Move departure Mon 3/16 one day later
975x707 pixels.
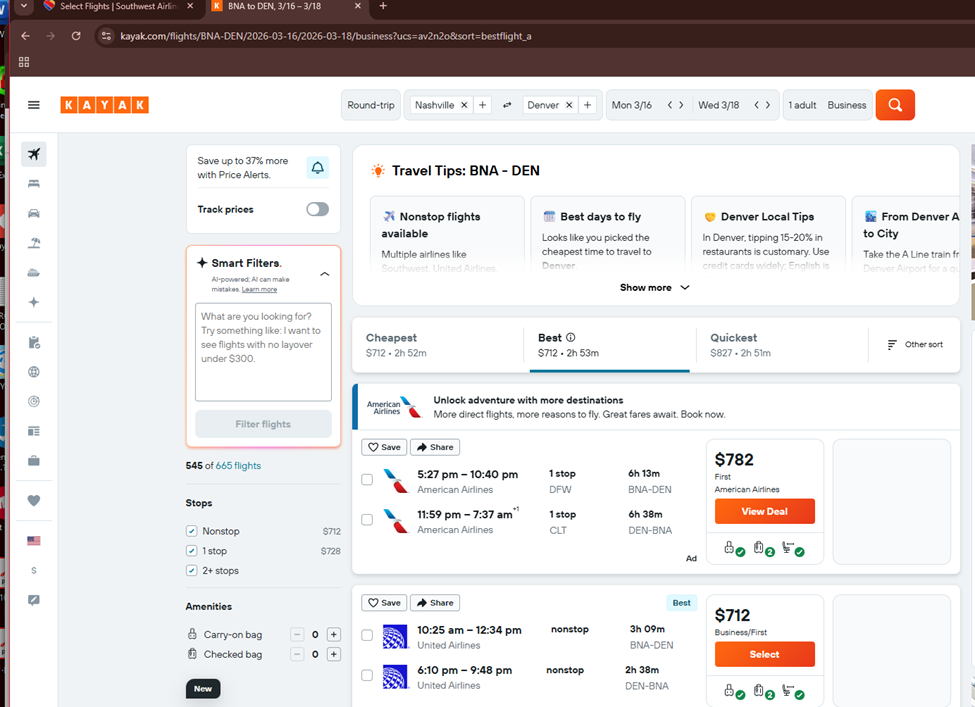coord(682,105)
